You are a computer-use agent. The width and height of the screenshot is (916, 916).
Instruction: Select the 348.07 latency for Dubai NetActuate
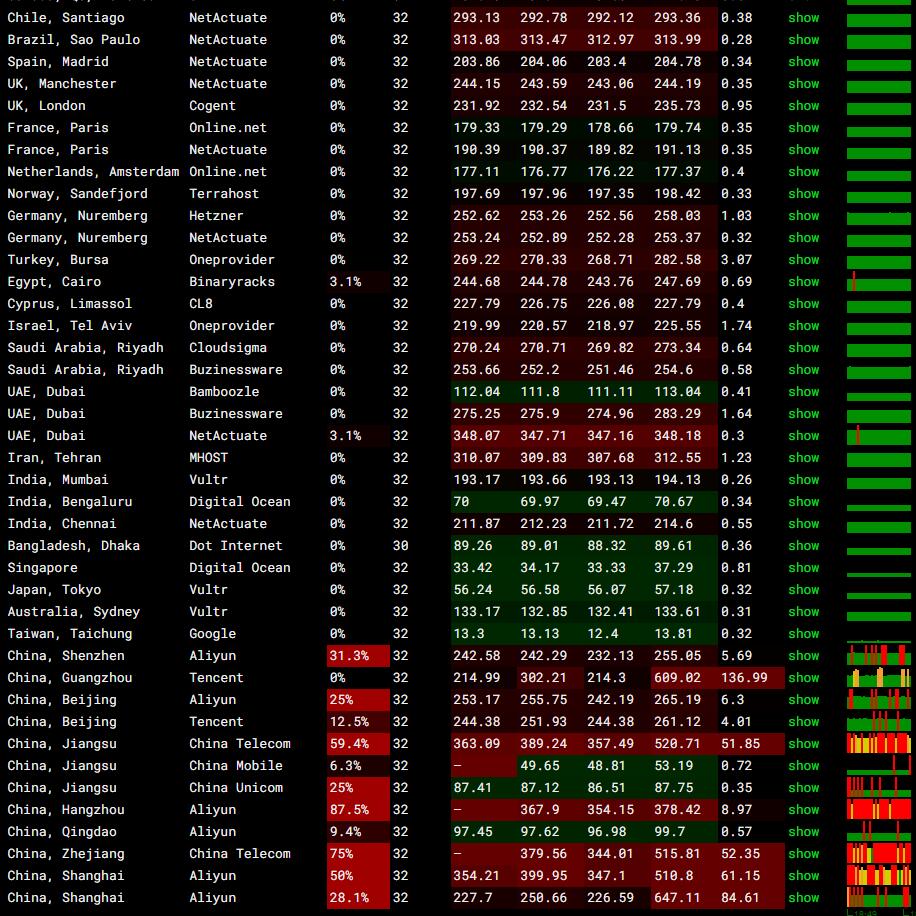click(476, 435)
